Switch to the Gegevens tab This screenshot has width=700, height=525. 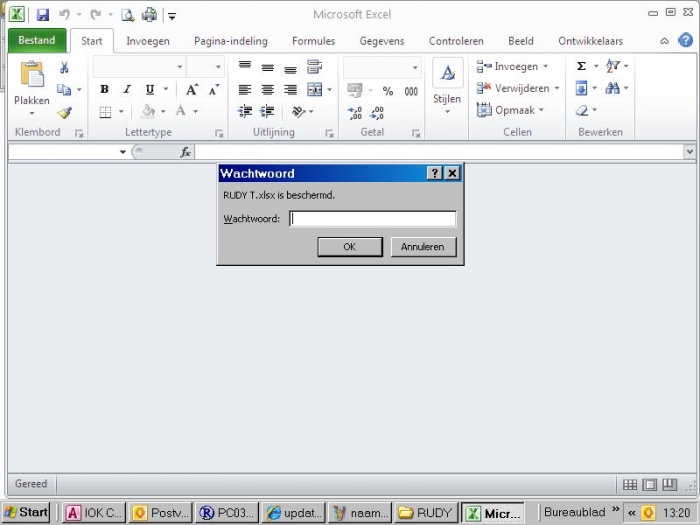[382, 41]
